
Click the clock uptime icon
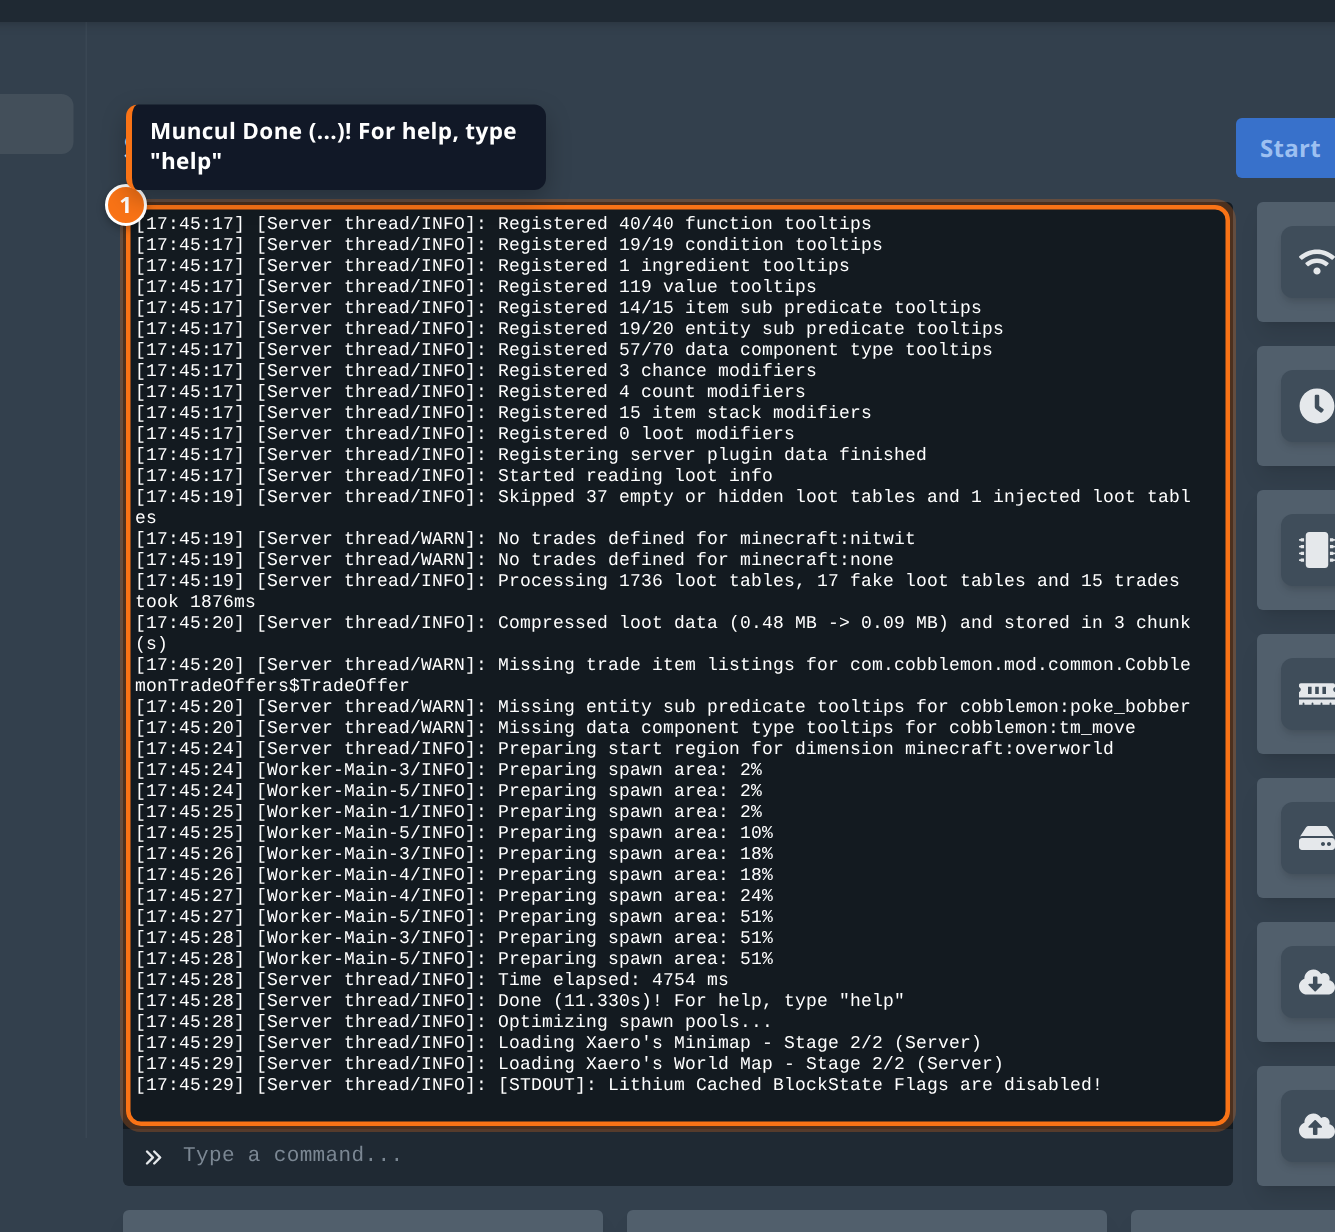[1316, 406]
